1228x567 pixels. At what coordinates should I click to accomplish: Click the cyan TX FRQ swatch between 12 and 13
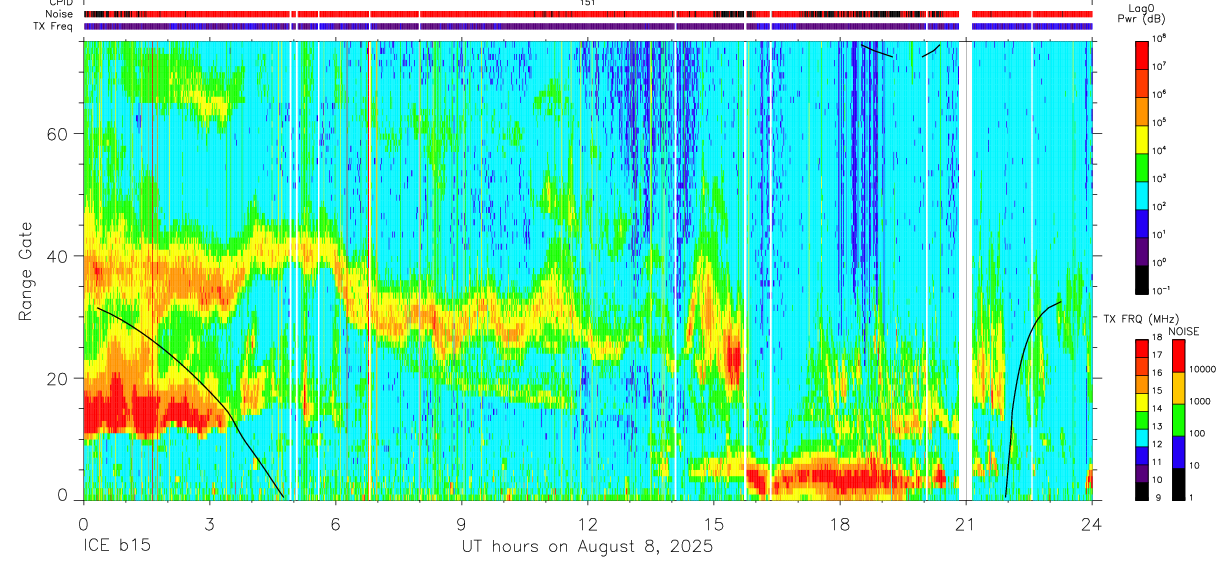coord(1141,437)
